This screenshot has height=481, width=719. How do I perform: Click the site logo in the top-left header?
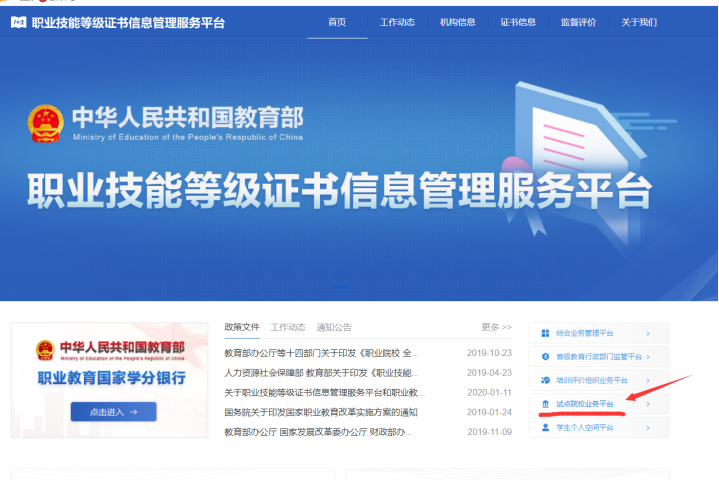pyautogui.click(x=18, y=22)
